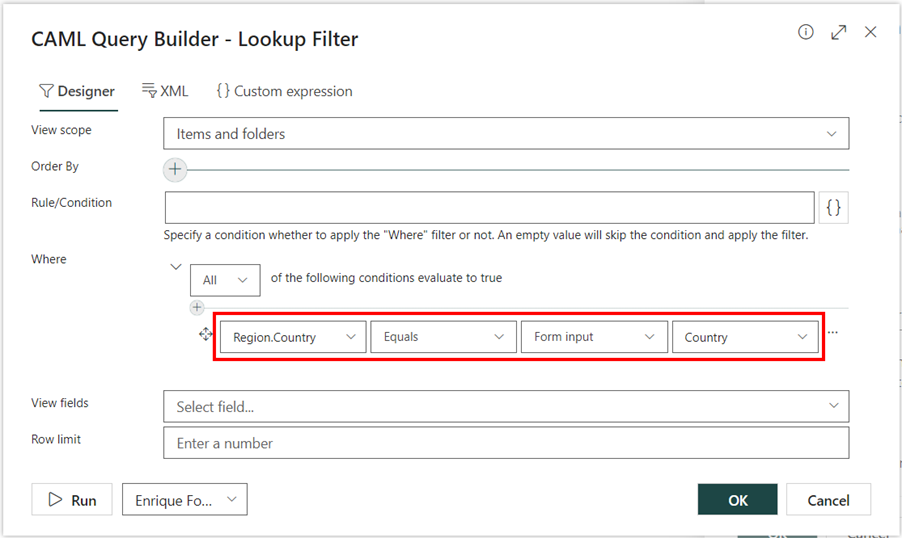This screenshot has width=902, height=538.
Task: Open the View scope dropdown
Action: pos(506,133)
